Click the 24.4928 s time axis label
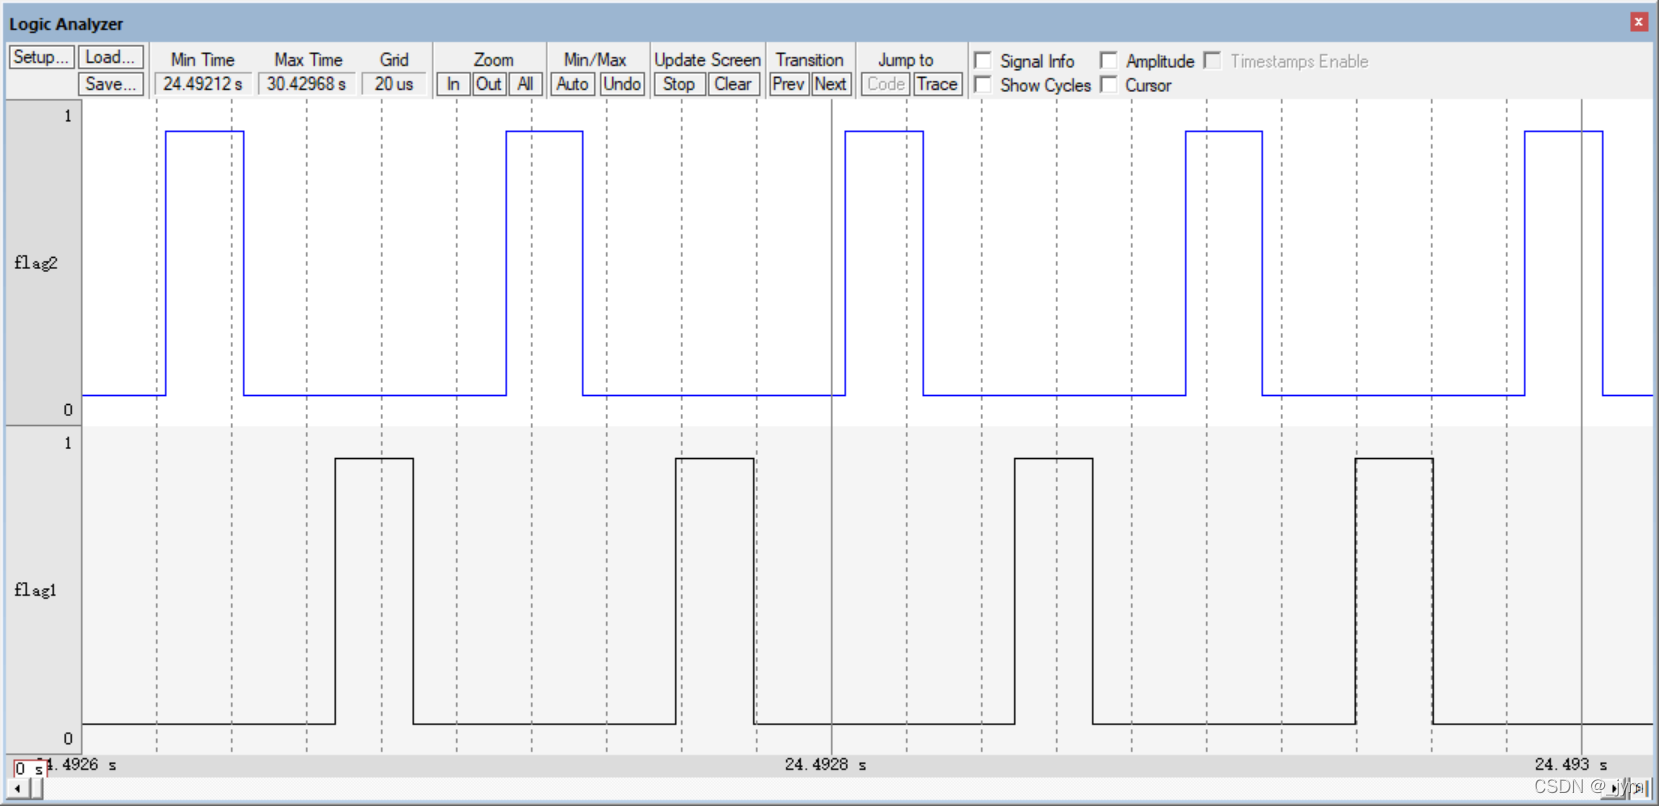The image size is (1659, 806). click(x=826, y=765)
